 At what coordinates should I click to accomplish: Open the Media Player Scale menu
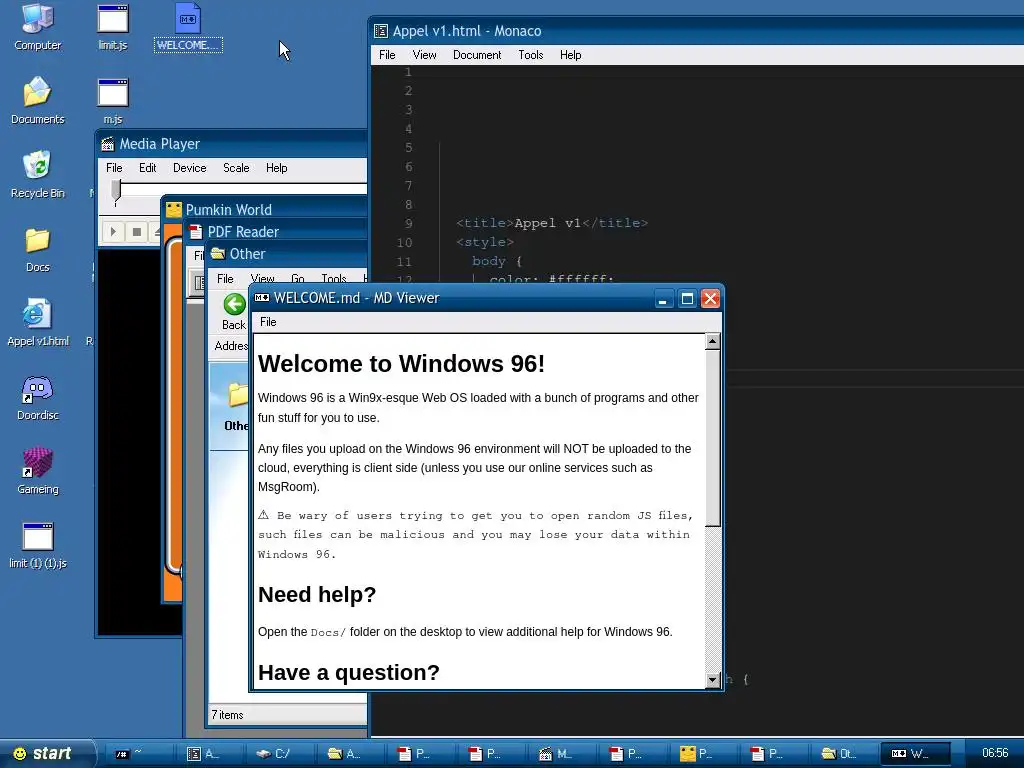(x=236, y=168)
